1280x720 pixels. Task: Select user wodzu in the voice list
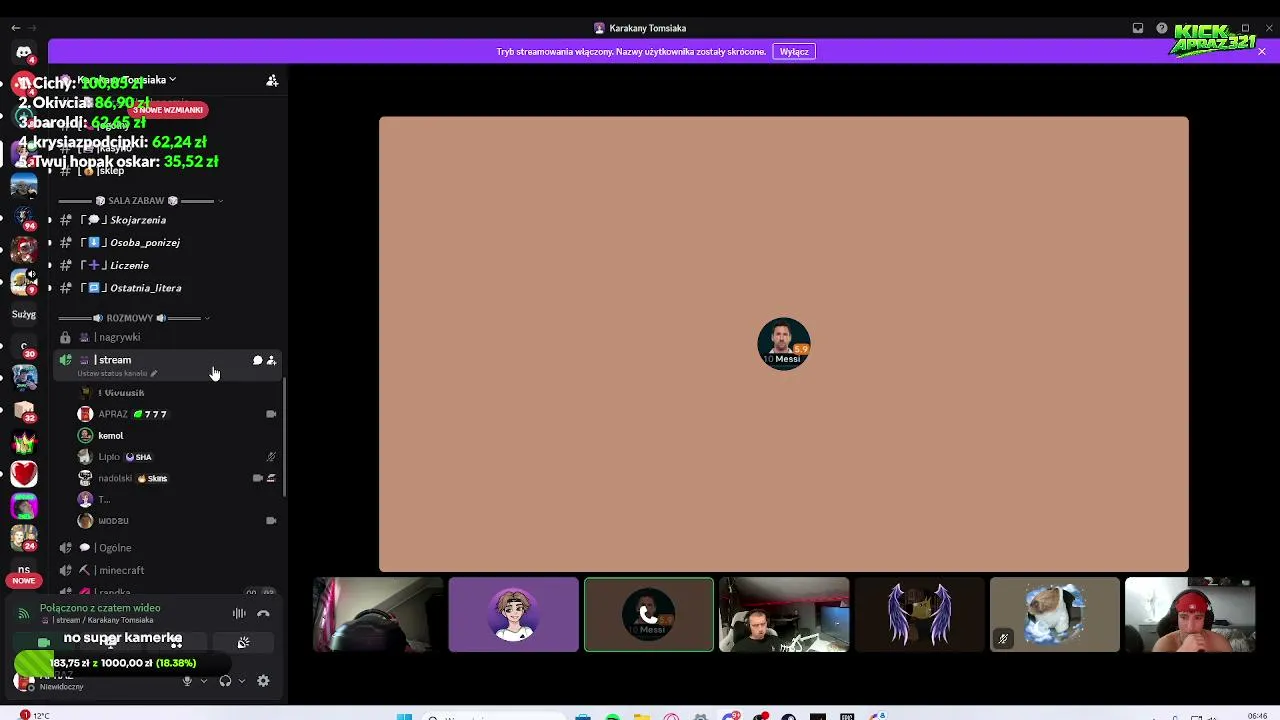point(178,521)
